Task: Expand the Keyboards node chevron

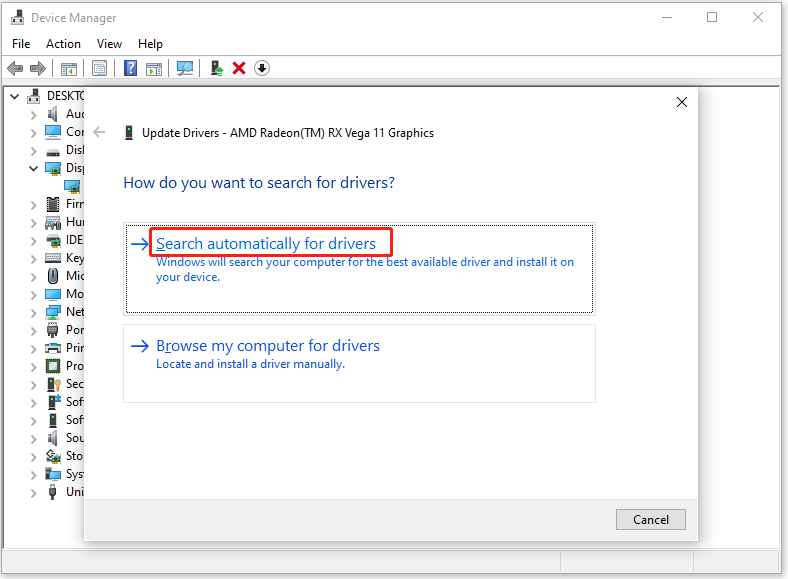Action: [33, 259]
